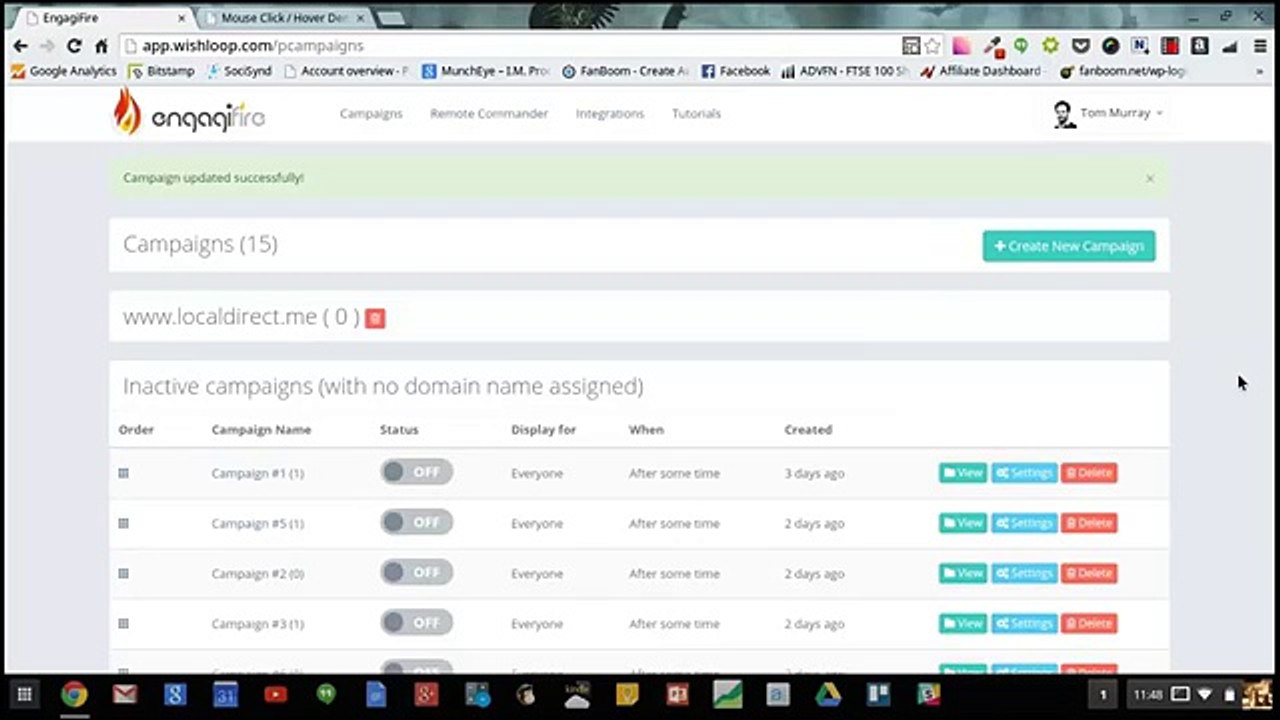Click the drag handle for Campaign #1
The height and width of the screenshot is (720, 1280).
pos(124,473)
